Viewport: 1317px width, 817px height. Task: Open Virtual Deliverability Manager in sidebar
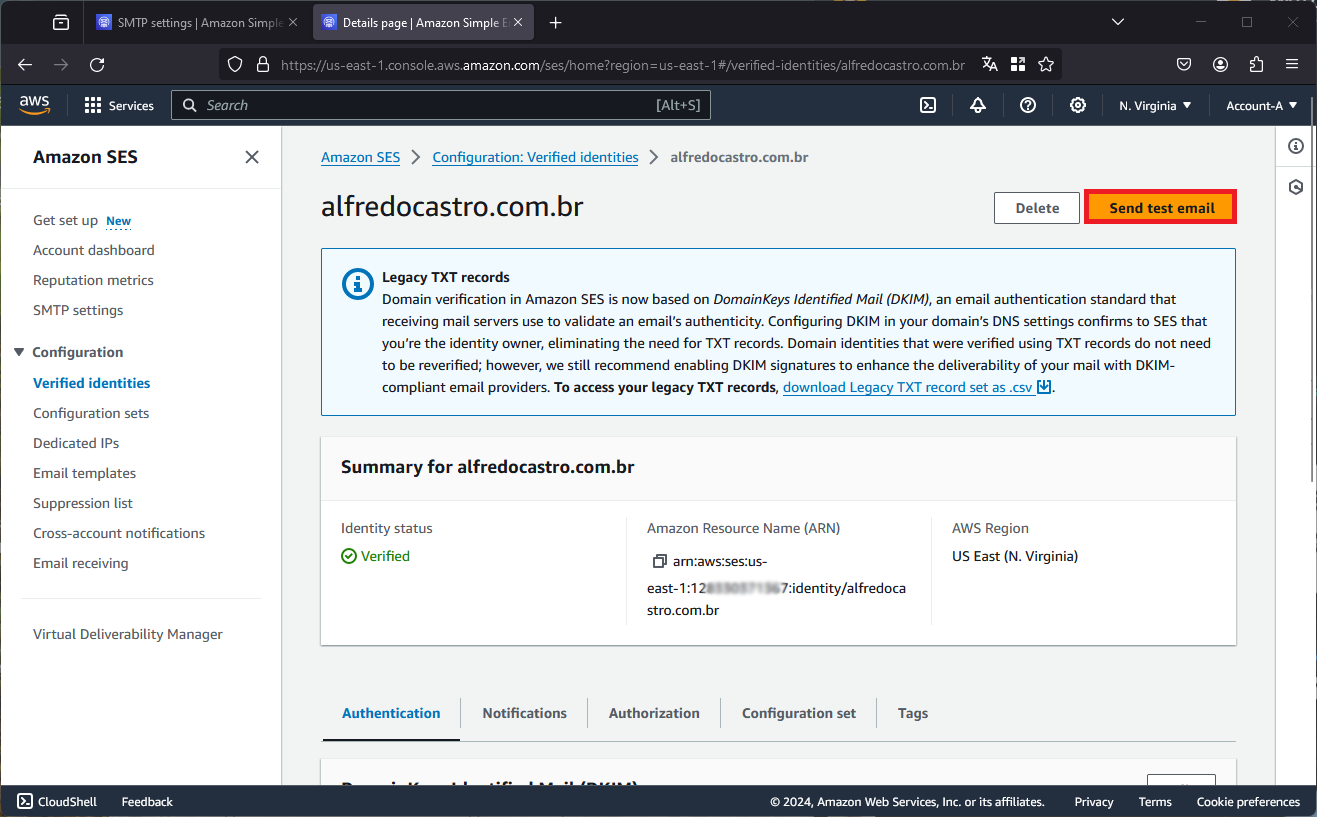[128, 634]
